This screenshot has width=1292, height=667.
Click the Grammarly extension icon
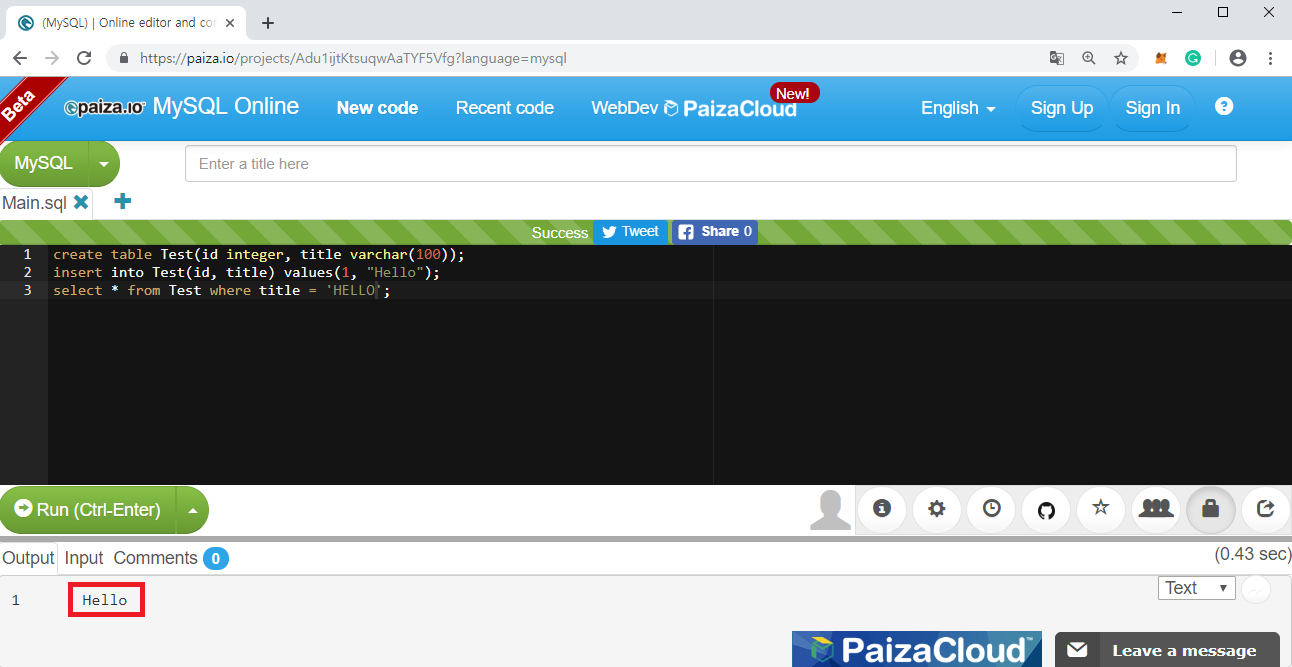coord(1193,58)
